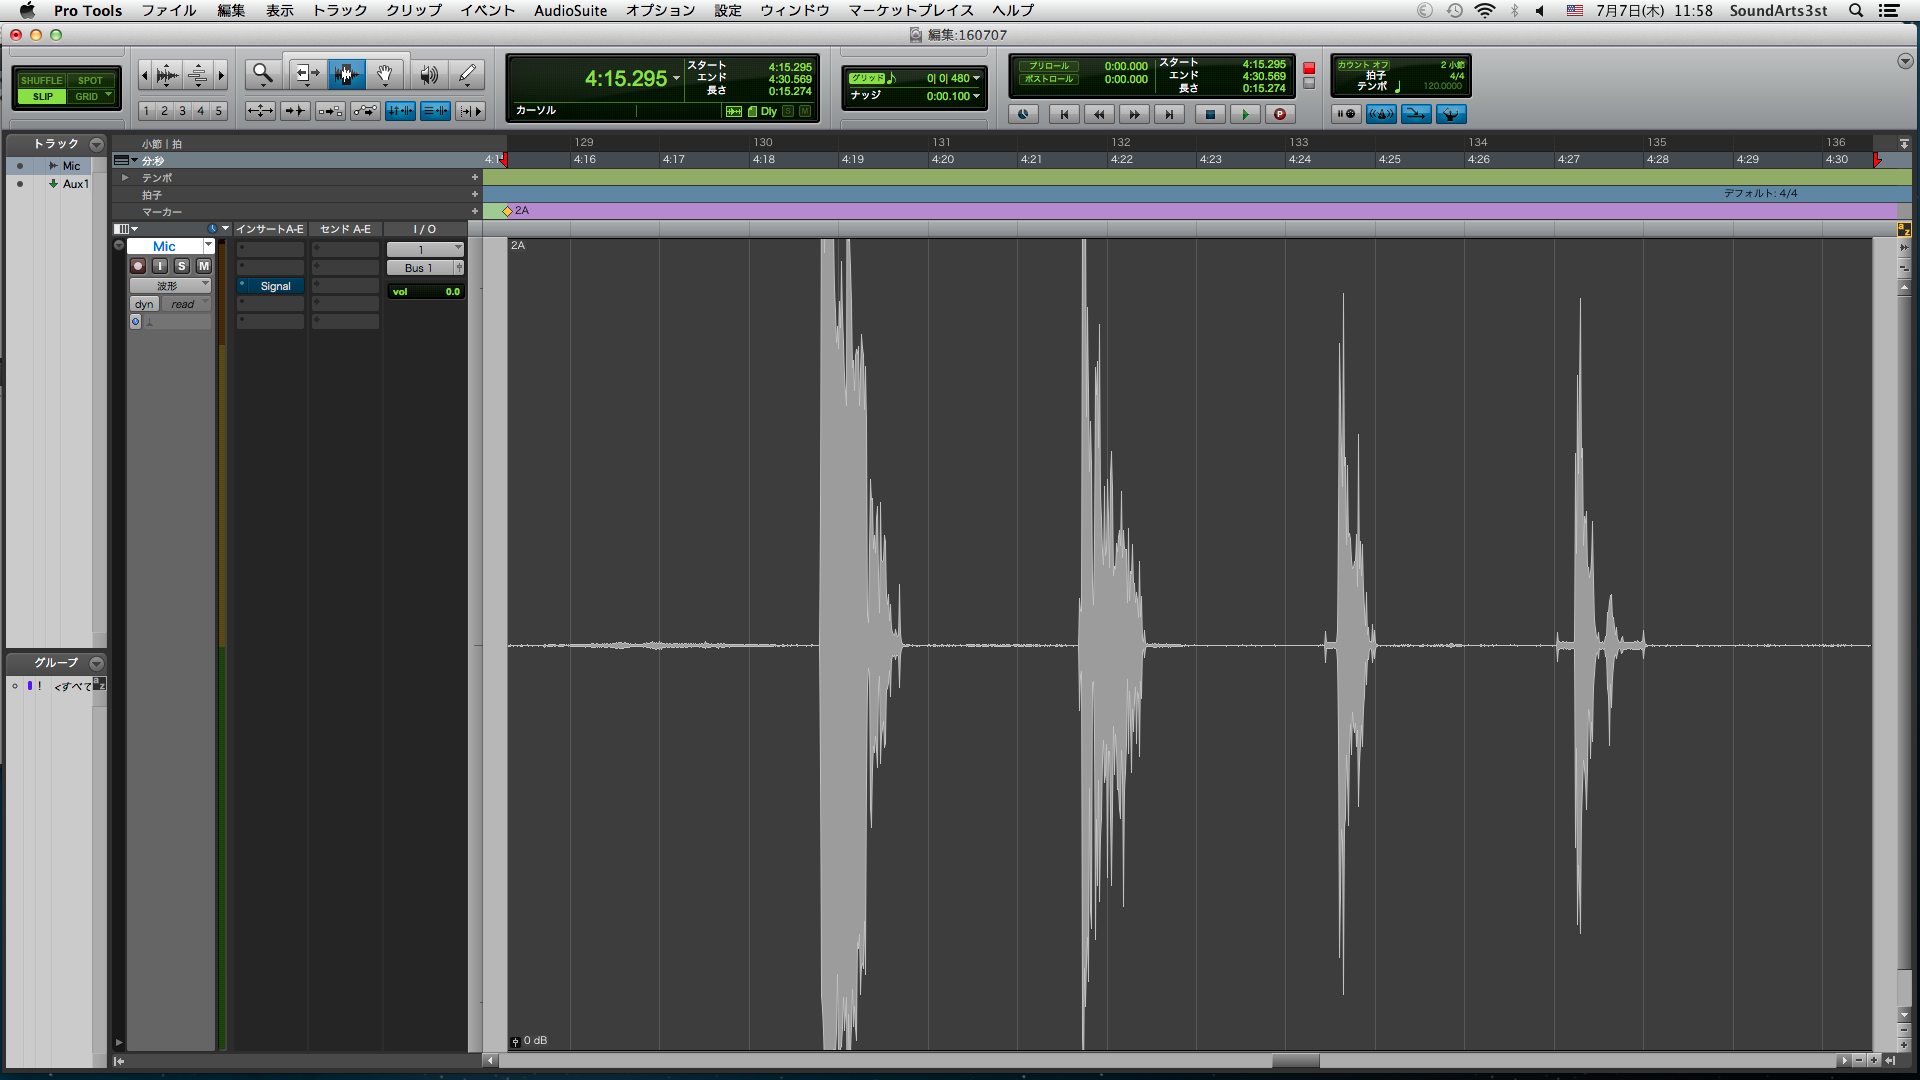Open the input path selector showing 1
This screenshot has height=1080, width=1920.
(425, 249)
